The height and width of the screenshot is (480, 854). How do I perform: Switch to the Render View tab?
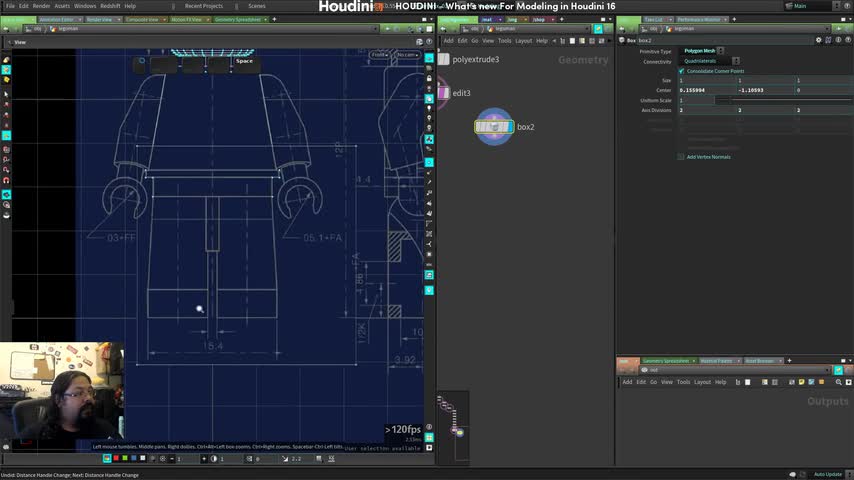coord(100,20)
